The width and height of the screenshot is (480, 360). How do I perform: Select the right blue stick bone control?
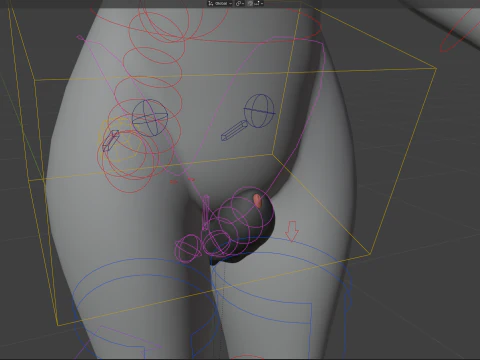[x=234, y=130]
